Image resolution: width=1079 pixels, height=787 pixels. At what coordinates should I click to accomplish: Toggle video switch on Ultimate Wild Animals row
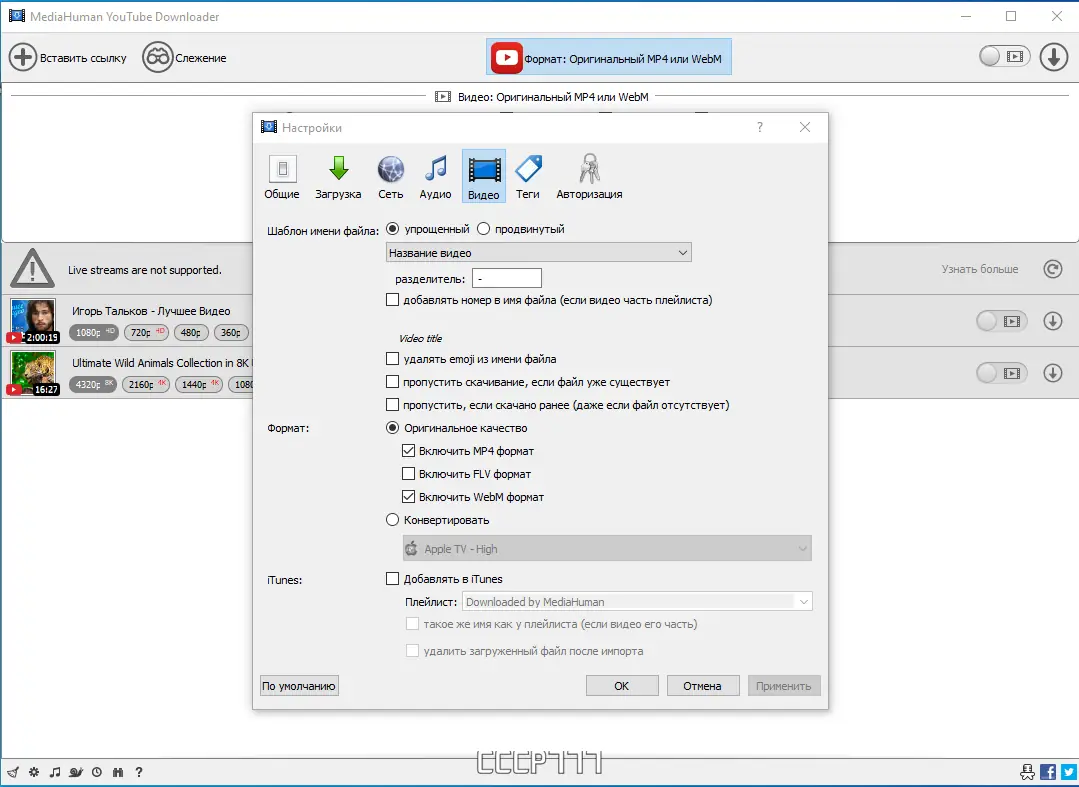pyautogui.click(x=1001, y=373)
